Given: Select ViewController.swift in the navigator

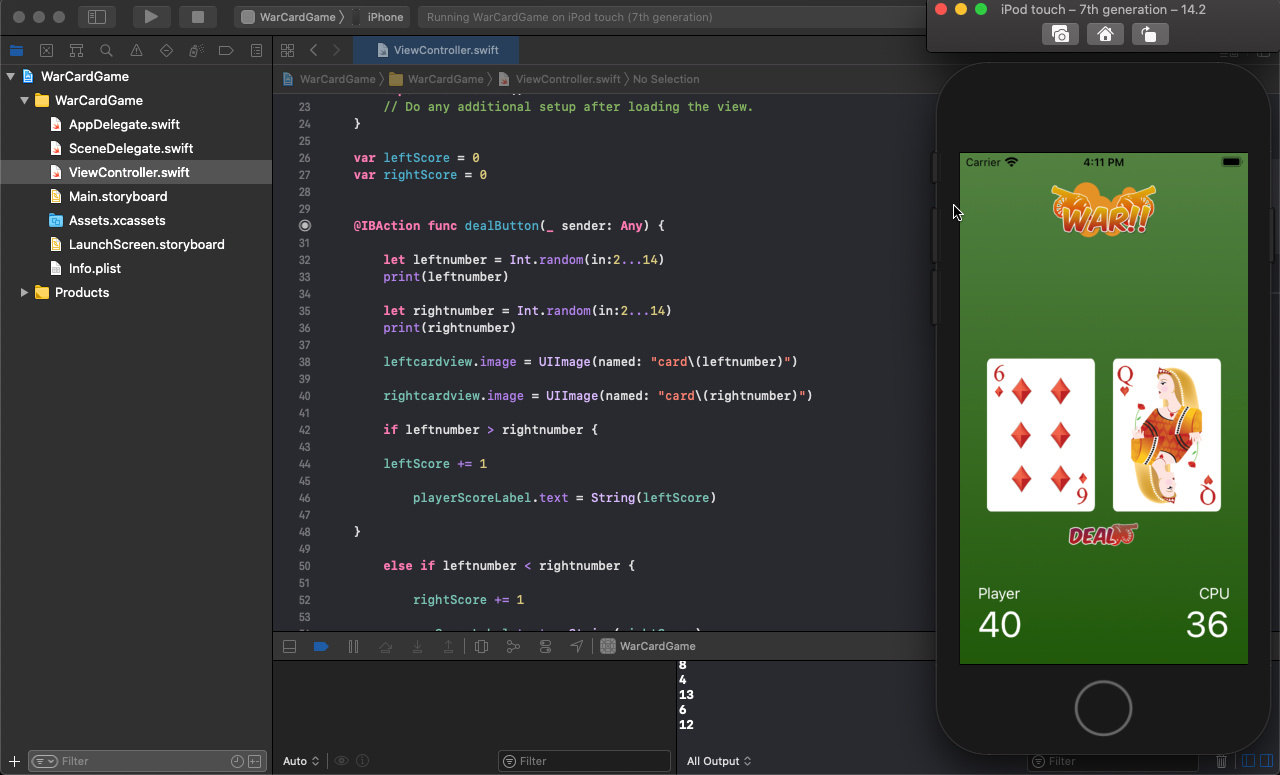Looking at the screenshot, I should (x=129, y=172).
